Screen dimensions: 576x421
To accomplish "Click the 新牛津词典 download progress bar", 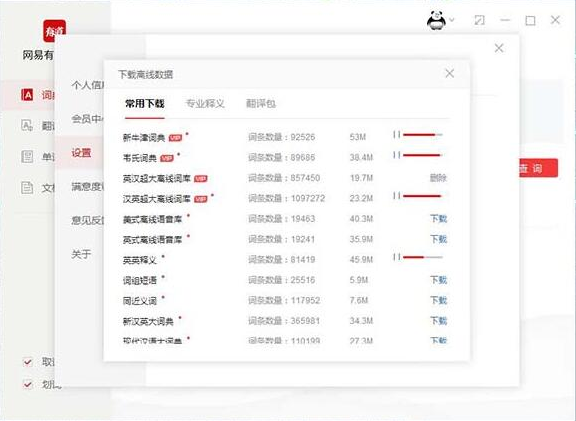I will coord(423,135).
